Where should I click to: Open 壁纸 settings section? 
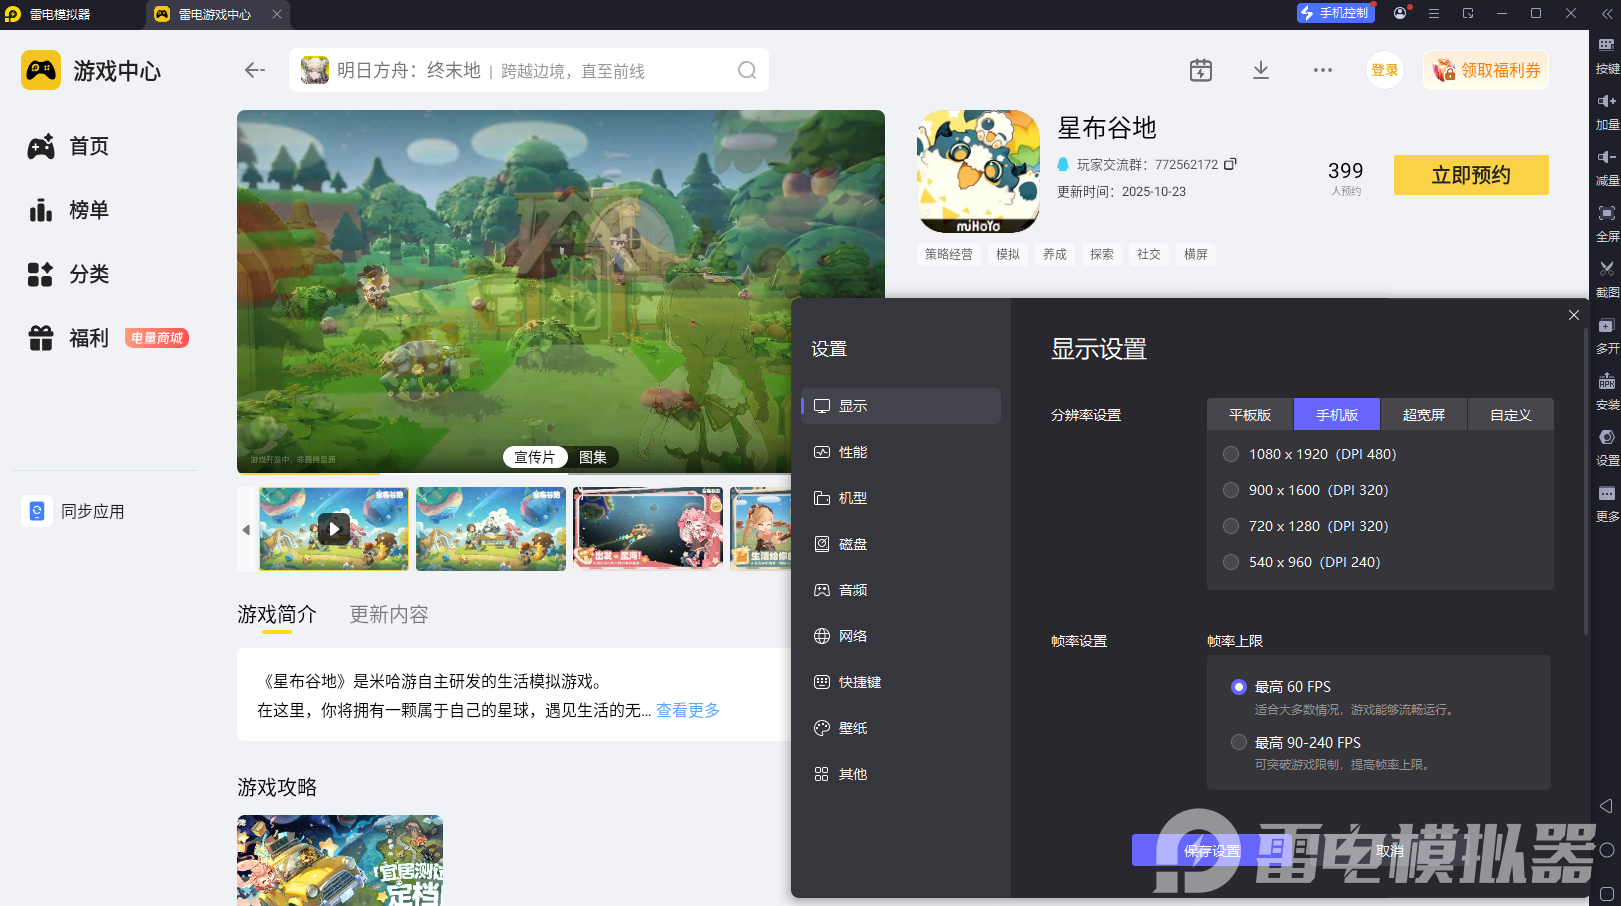click(901, 728)
